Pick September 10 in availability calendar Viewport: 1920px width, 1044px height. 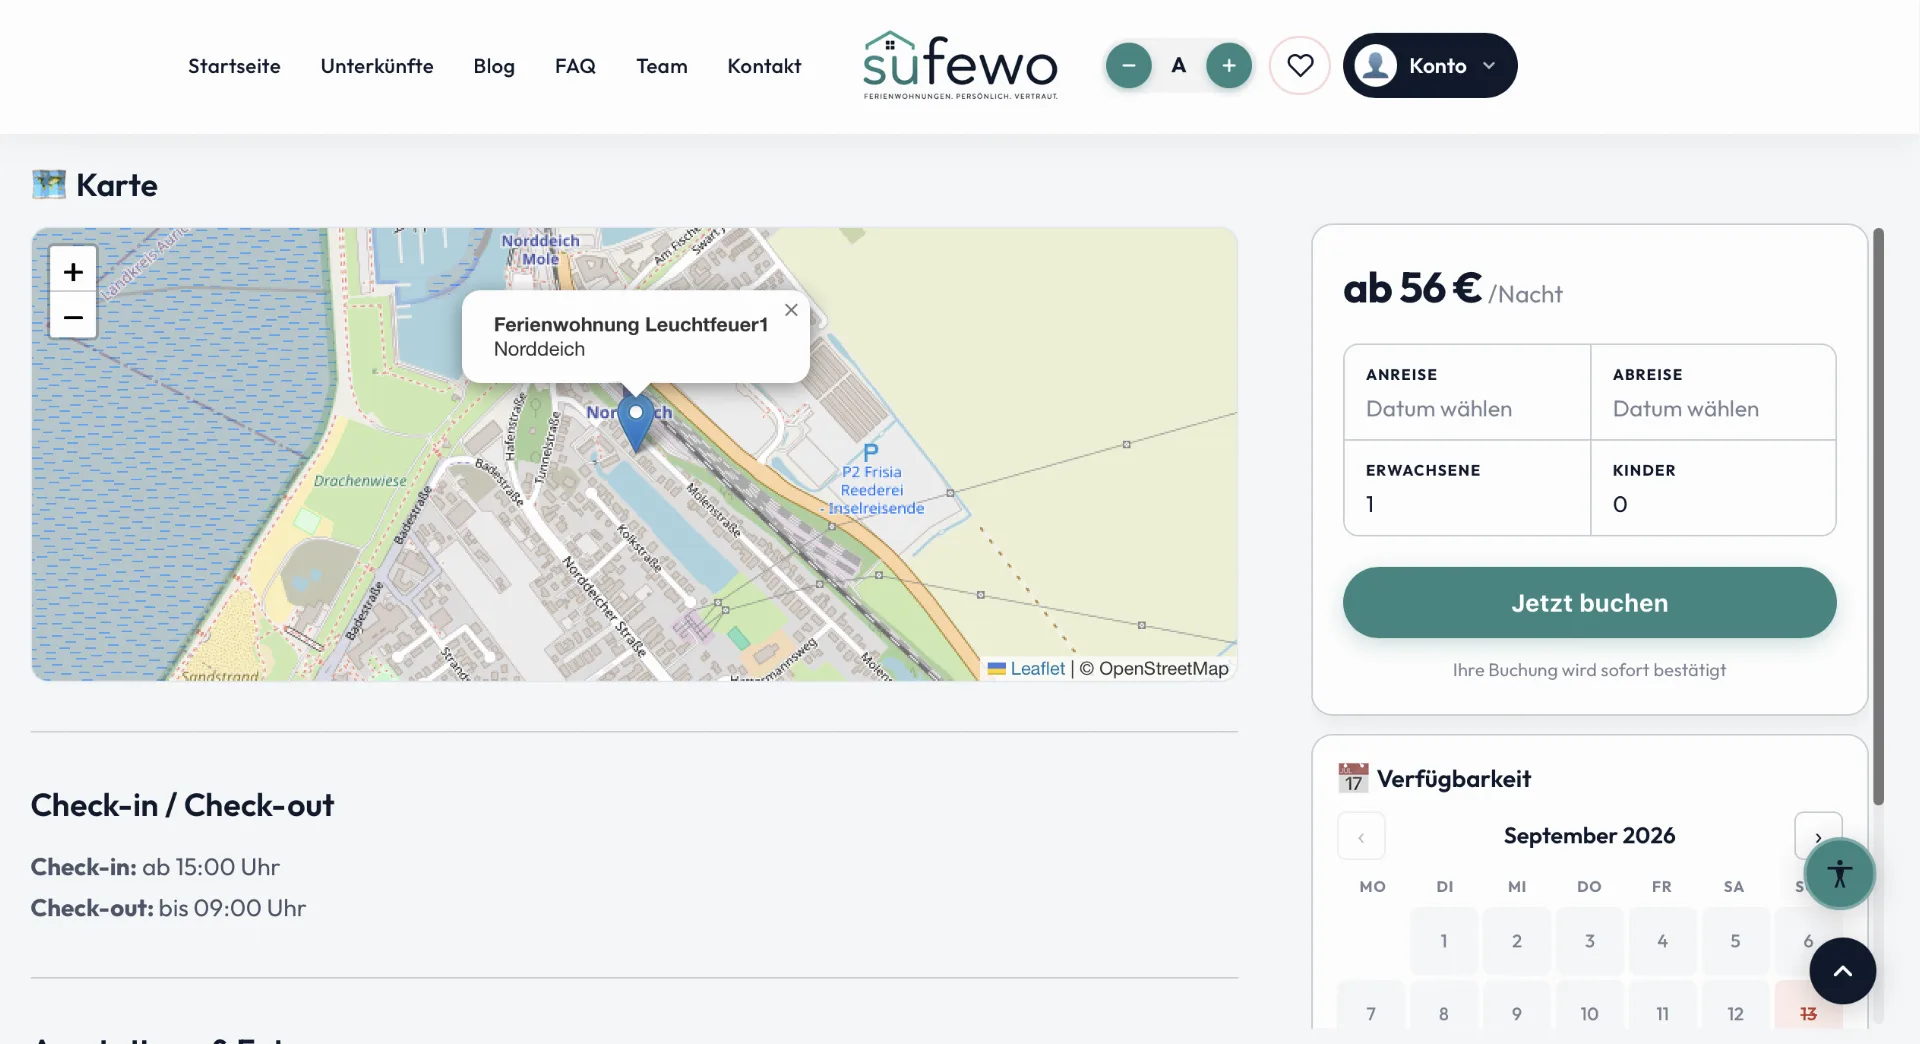pyautogui.click(x=1589, y=1013)
